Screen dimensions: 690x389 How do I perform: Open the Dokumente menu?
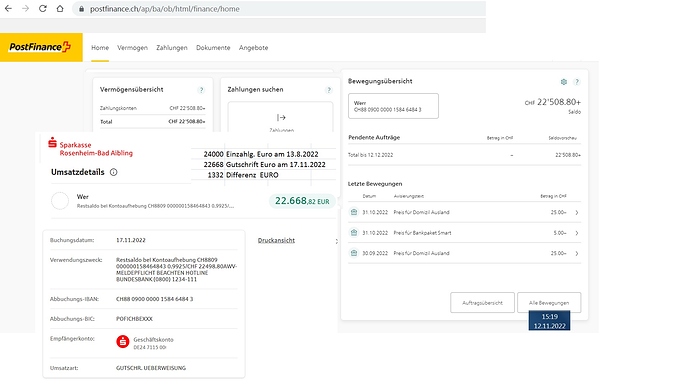[213, 48]
